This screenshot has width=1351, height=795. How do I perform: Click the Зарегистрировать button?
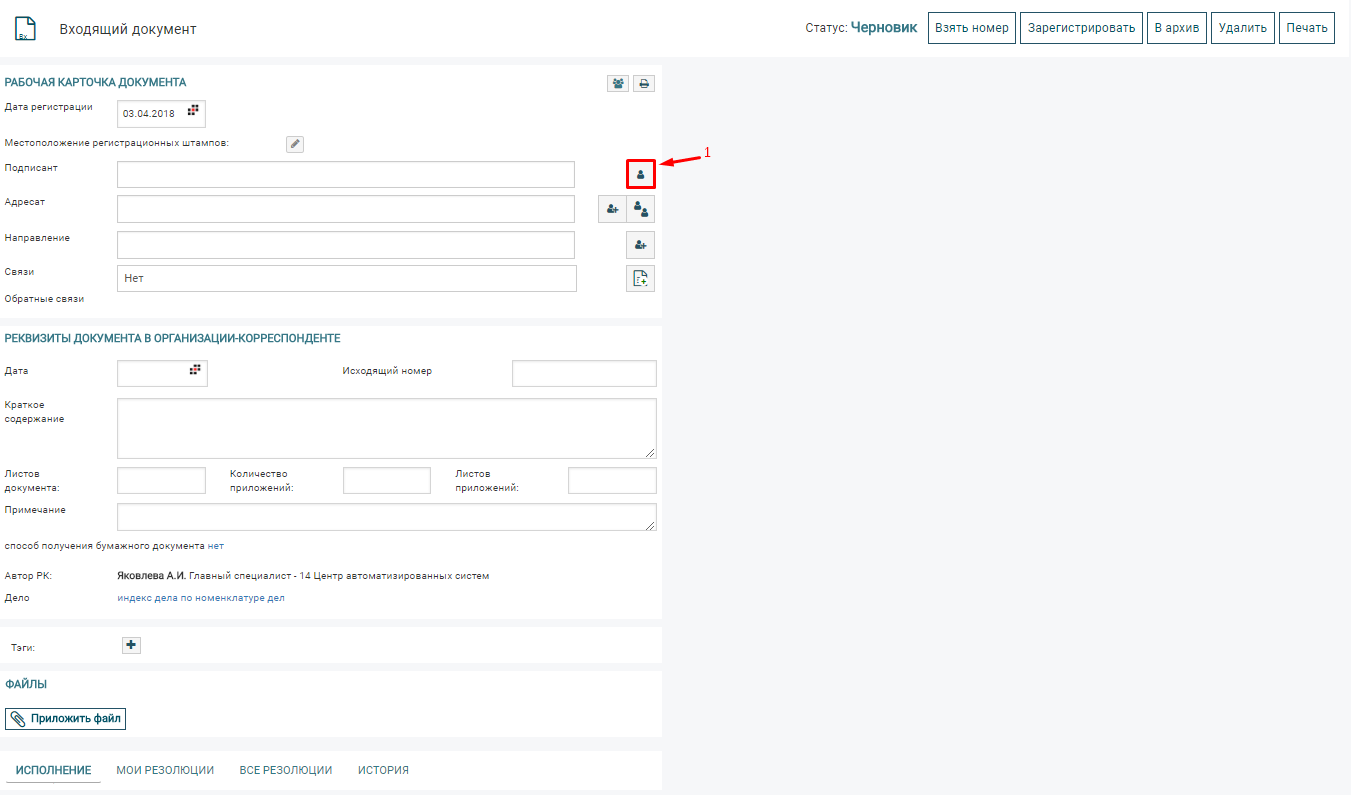point(1081,28)
